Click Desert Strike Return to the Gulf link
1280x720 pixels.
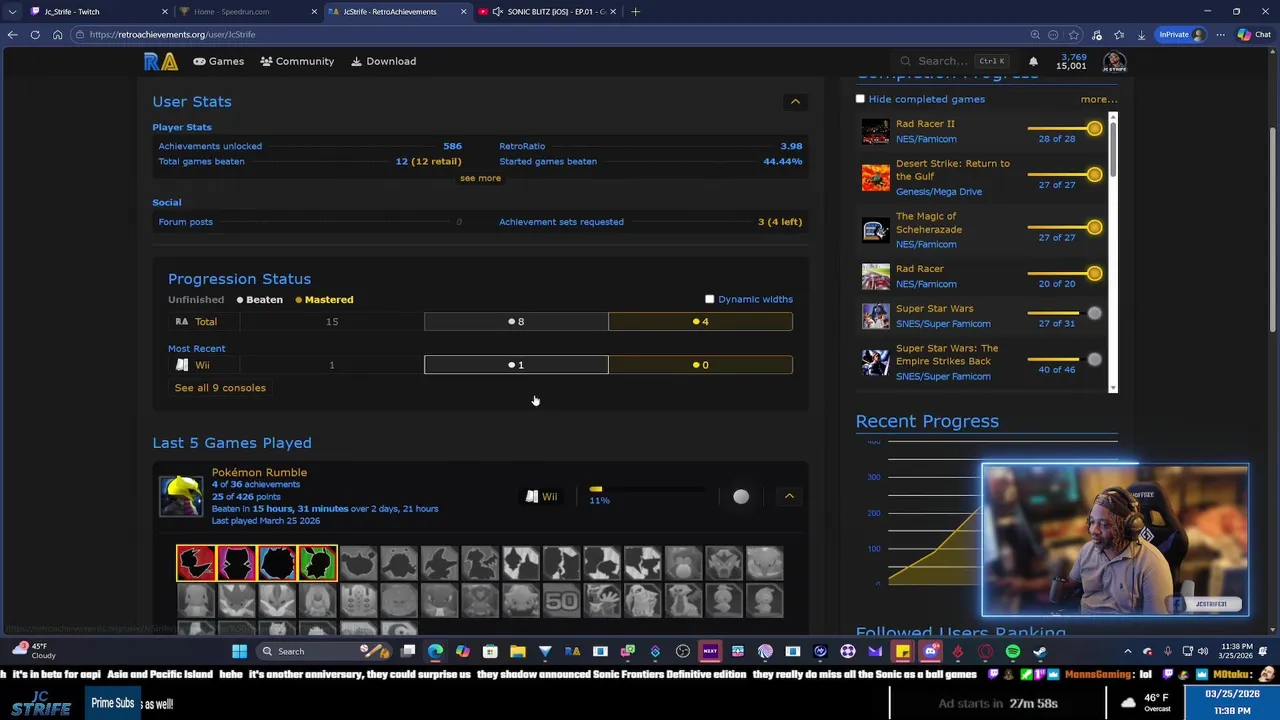(x=952, y=170)
